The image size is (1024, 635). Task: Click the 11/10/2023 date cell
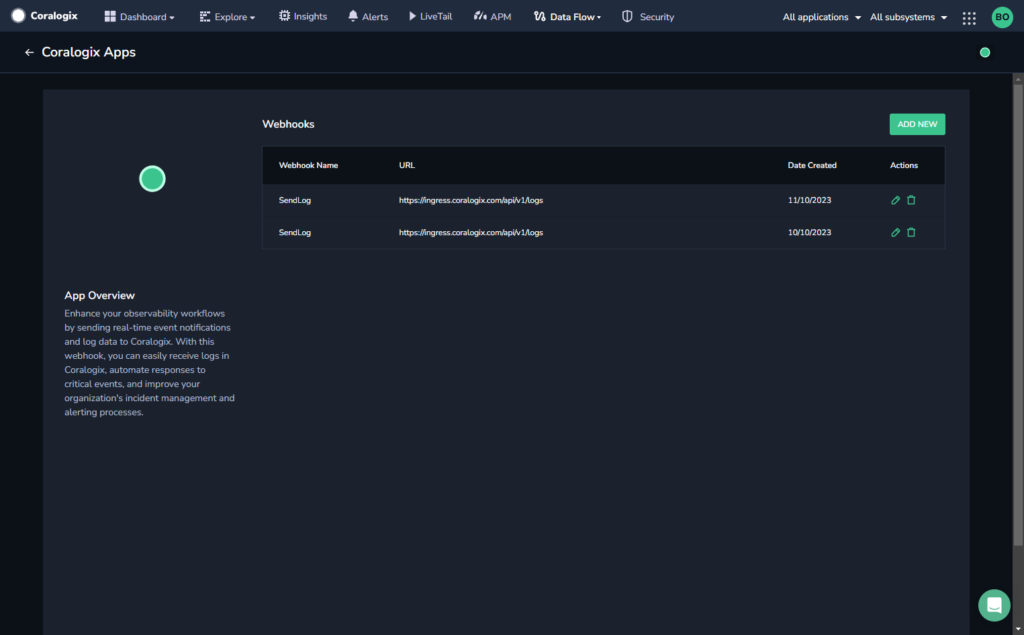pyautogui.click(x=809, y=200)
